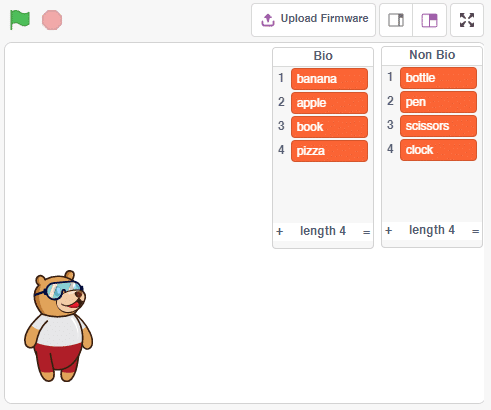Select scissors item in Non Bio list
Screen dimensions: 491x410
[438, 126]
